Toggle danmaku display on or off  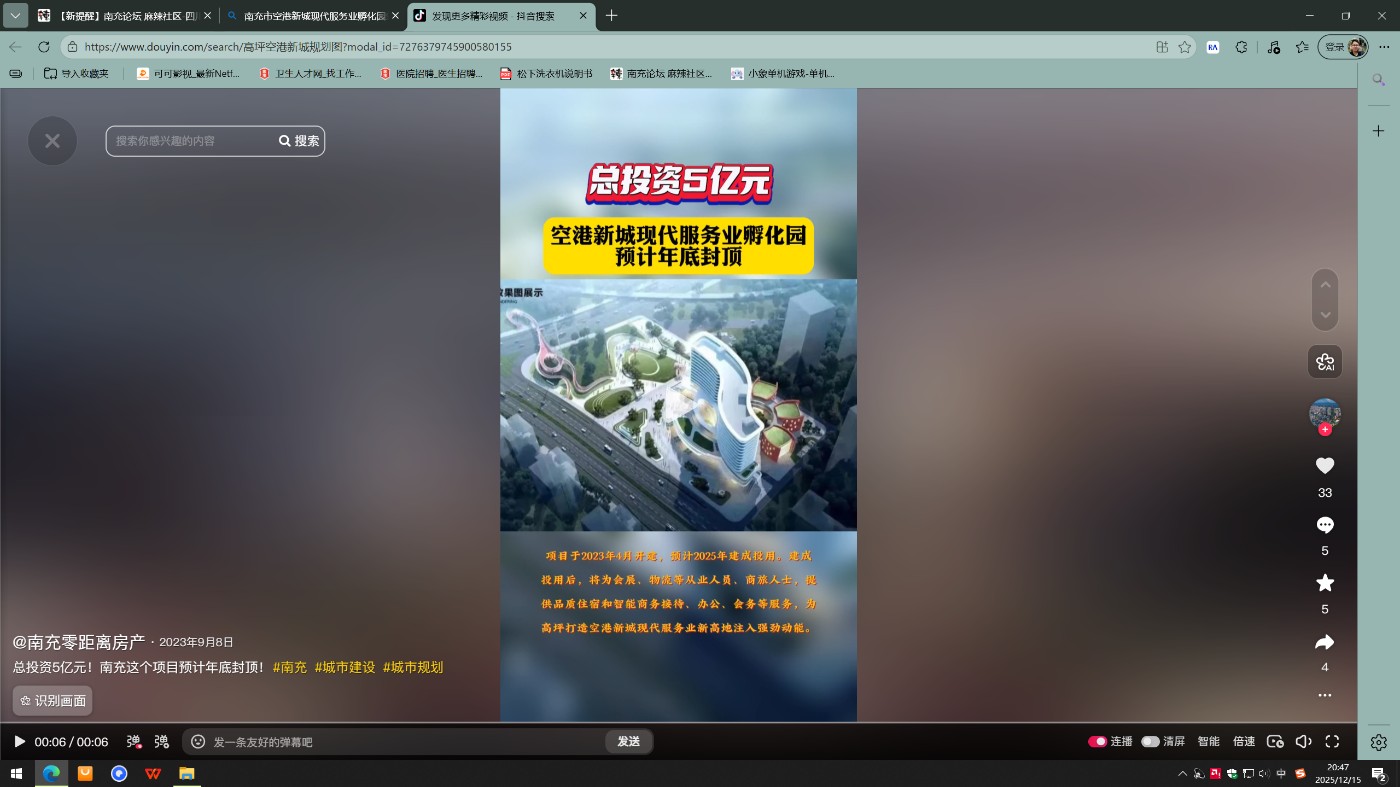tap(133, 742)
